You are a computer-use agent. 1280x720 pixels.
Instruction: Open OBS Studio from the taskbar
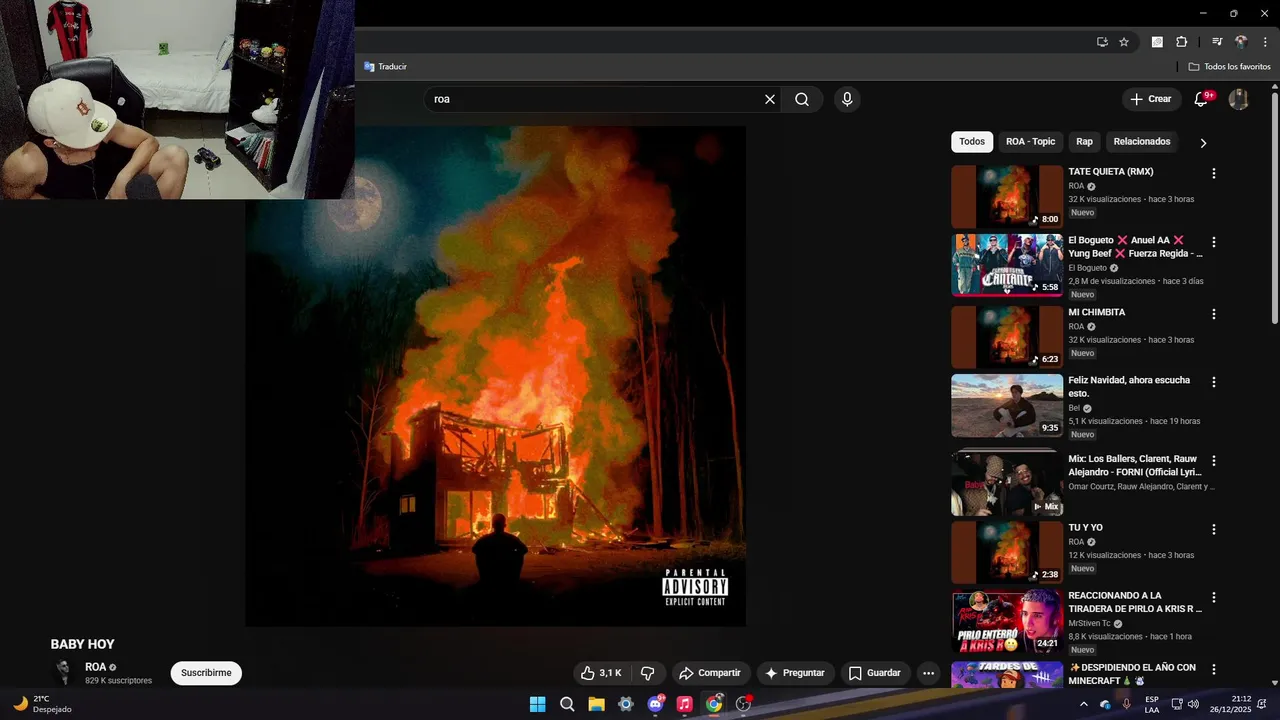[x=743, y=704]
